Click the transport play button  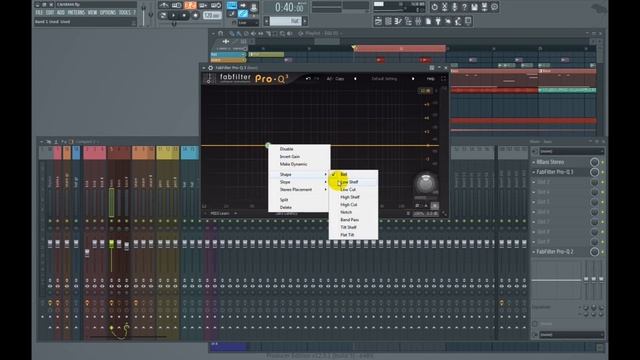173,15
